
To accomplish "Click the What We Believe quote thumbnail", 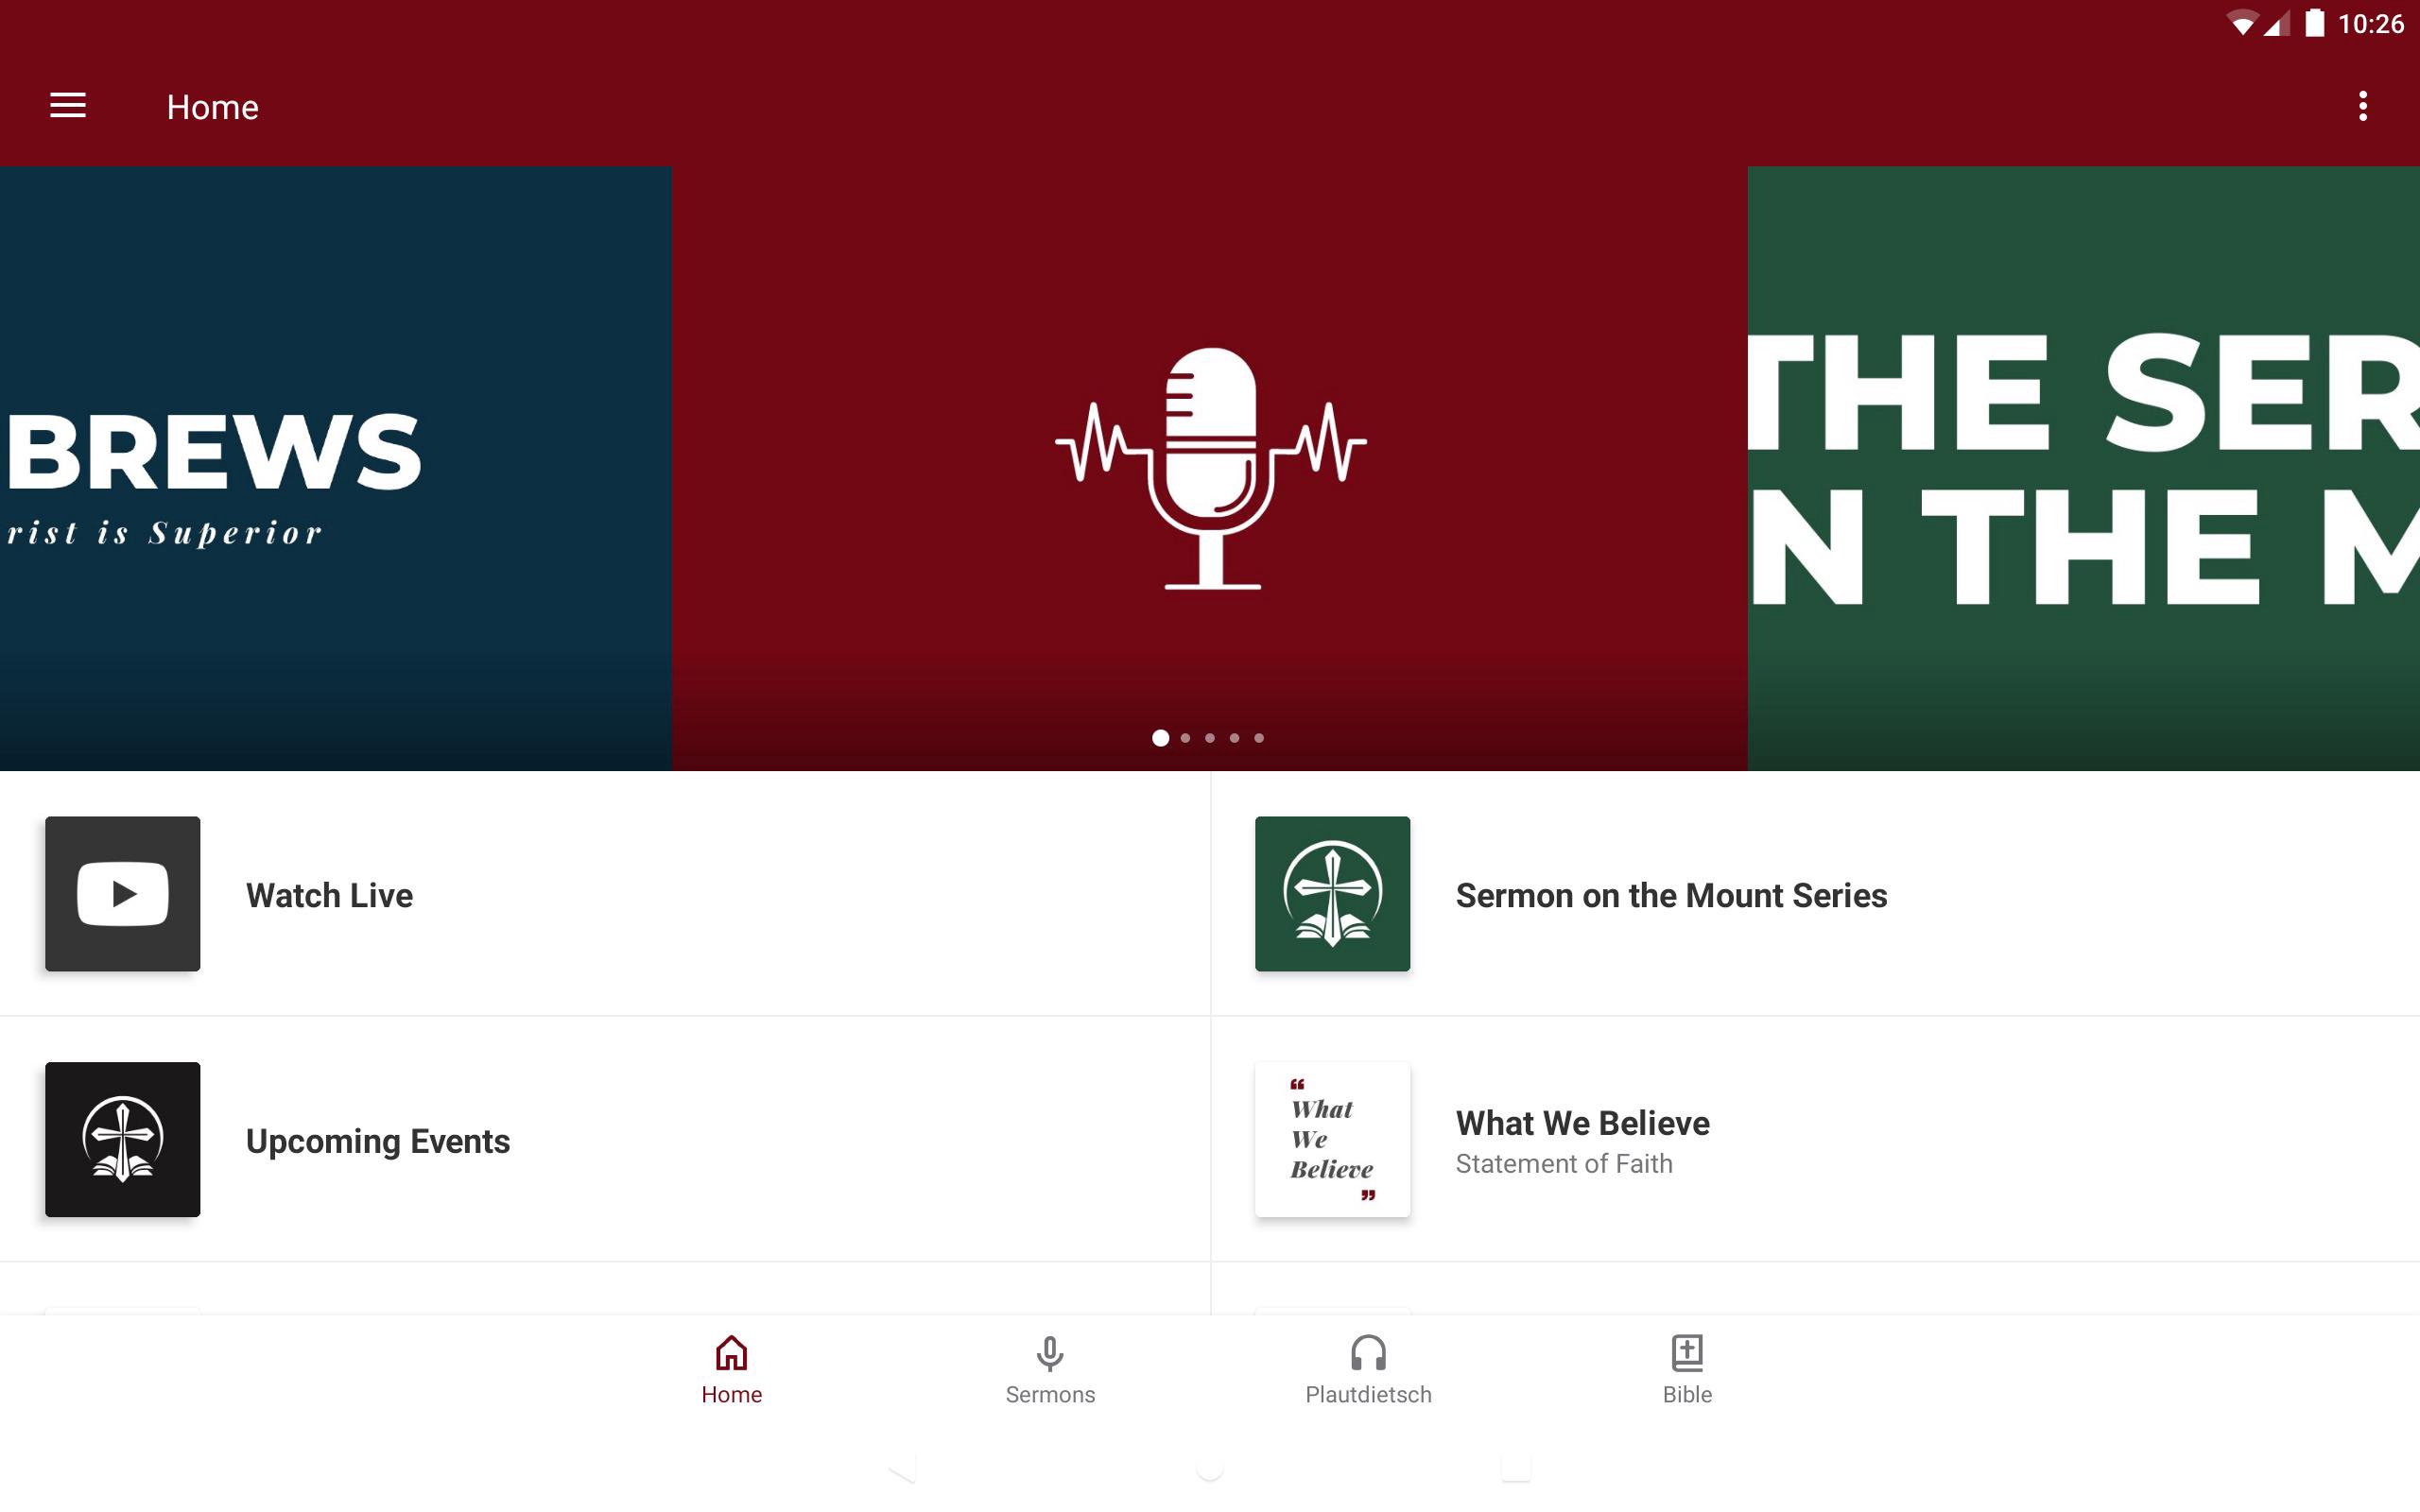I will (1332, 1139).
